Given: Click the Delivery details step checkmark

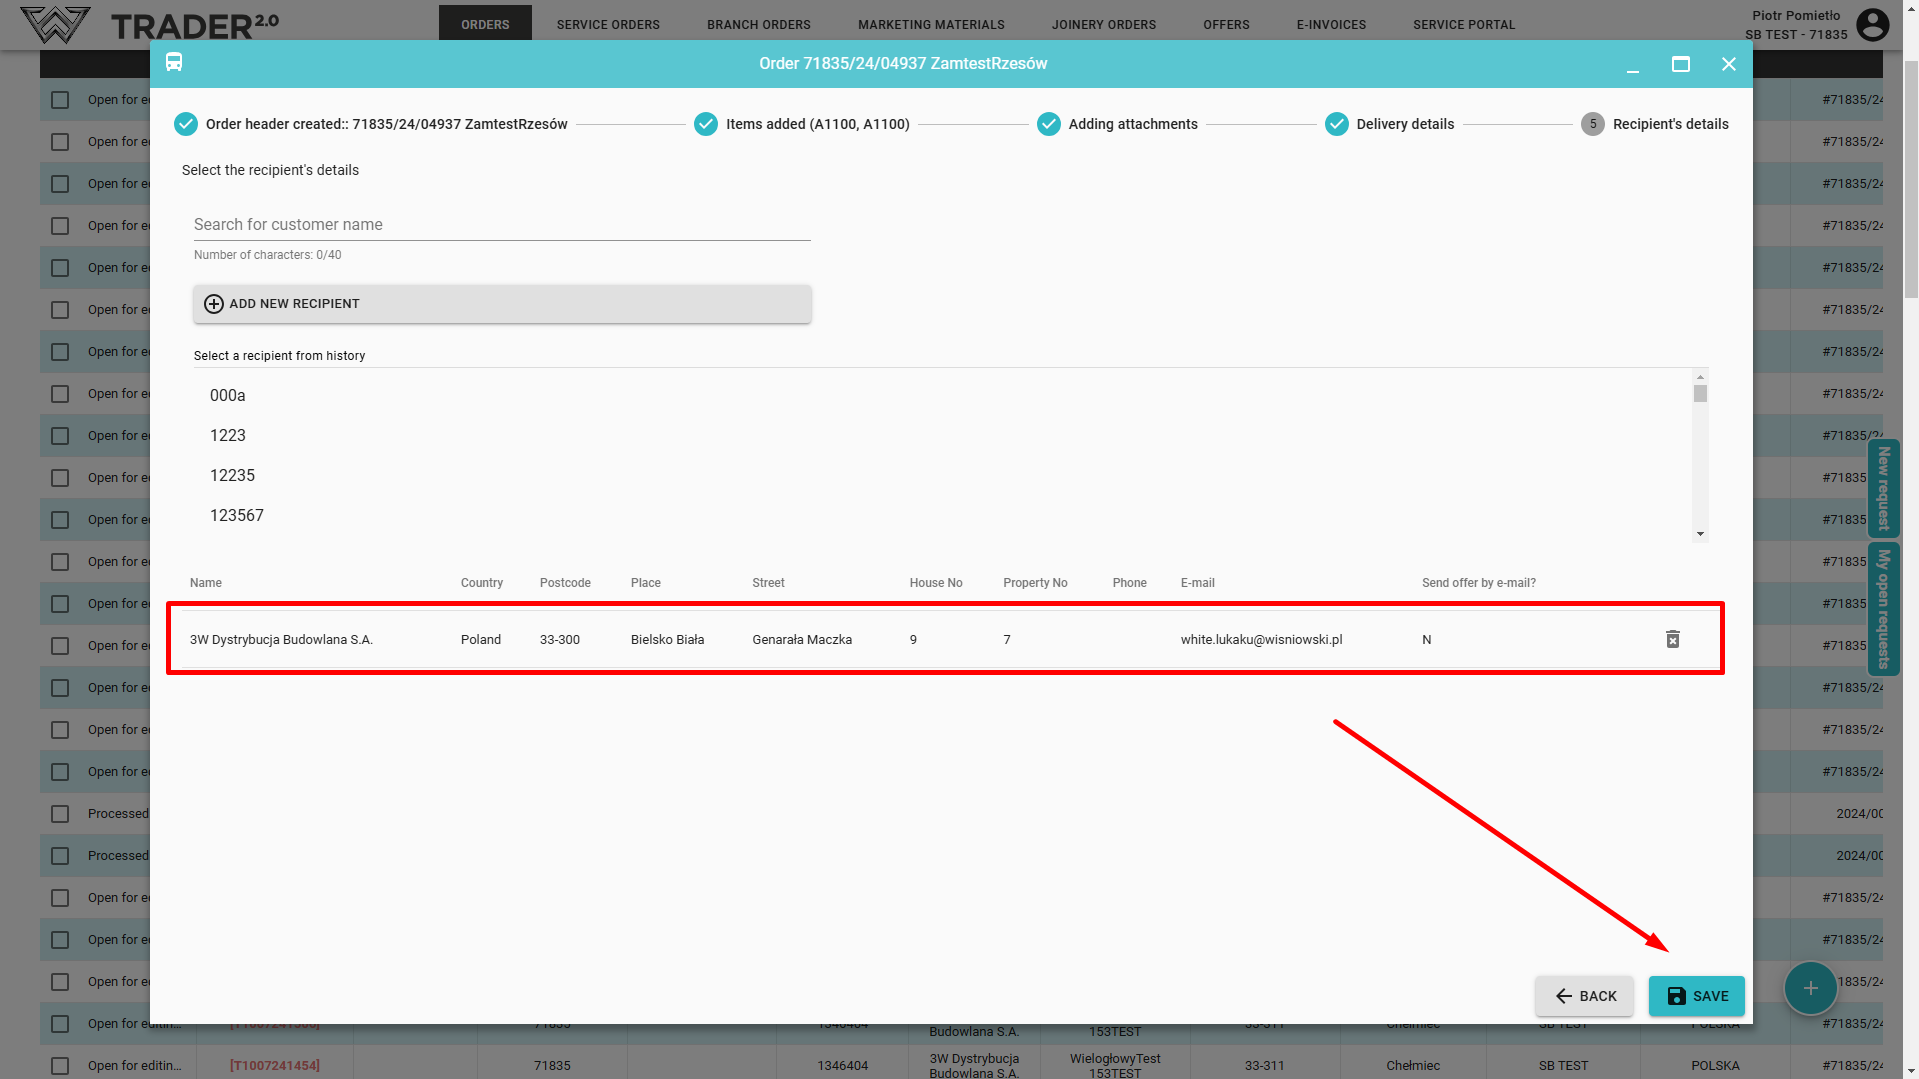Looking at the screenshot, I should [1336, 124].
